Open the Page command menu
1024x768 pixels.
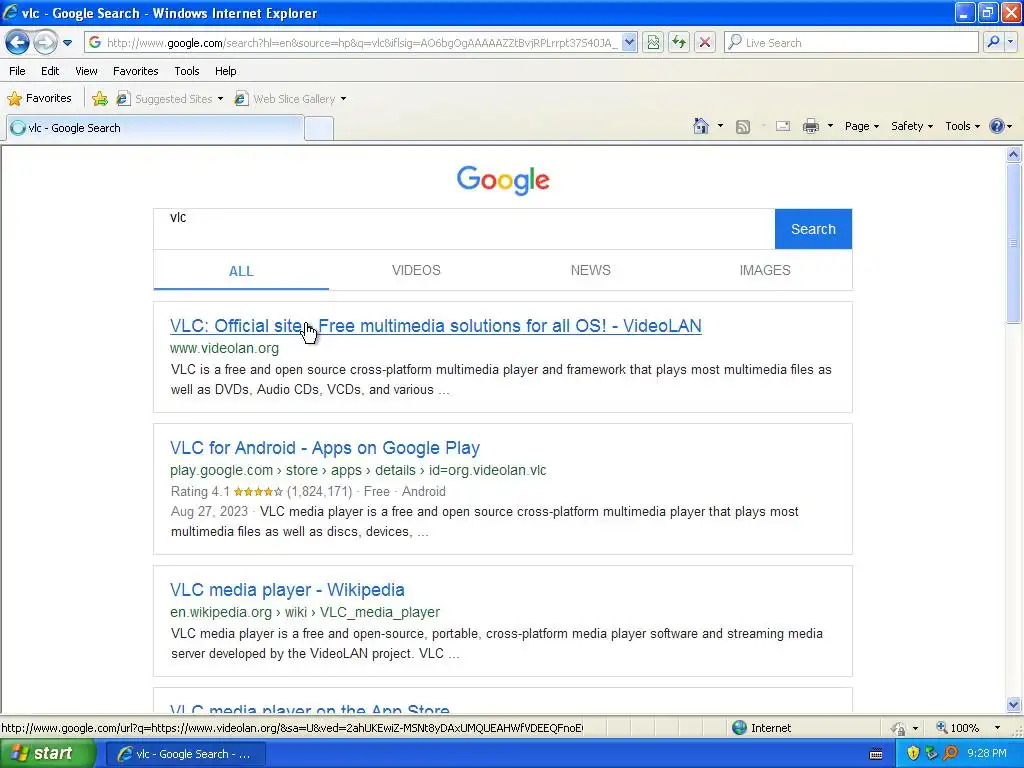(x=861, y=126)
